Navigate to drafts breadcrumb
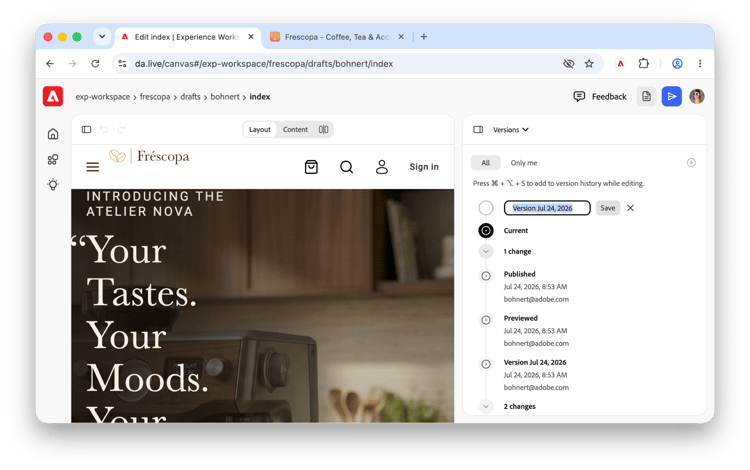The height and width of the screenshot is (470, 750). 190,97
